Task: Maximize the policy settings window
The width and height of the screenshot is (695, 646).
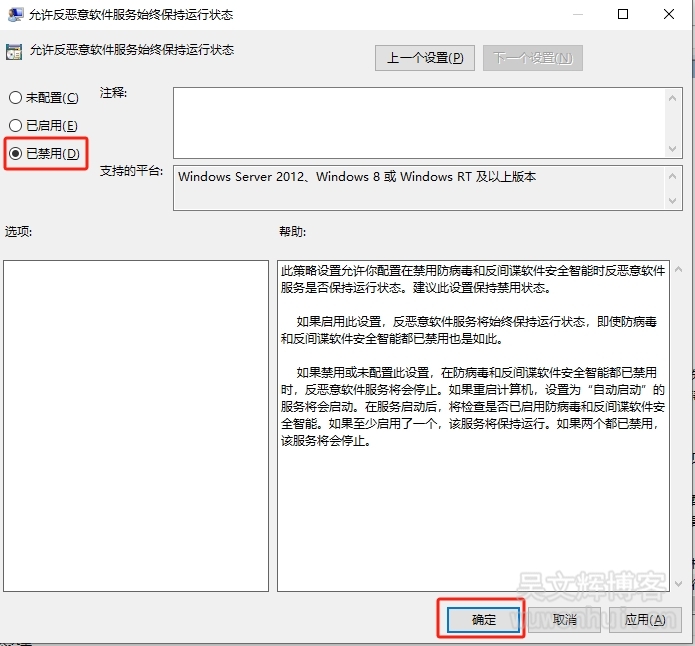Action: [623, 15]
